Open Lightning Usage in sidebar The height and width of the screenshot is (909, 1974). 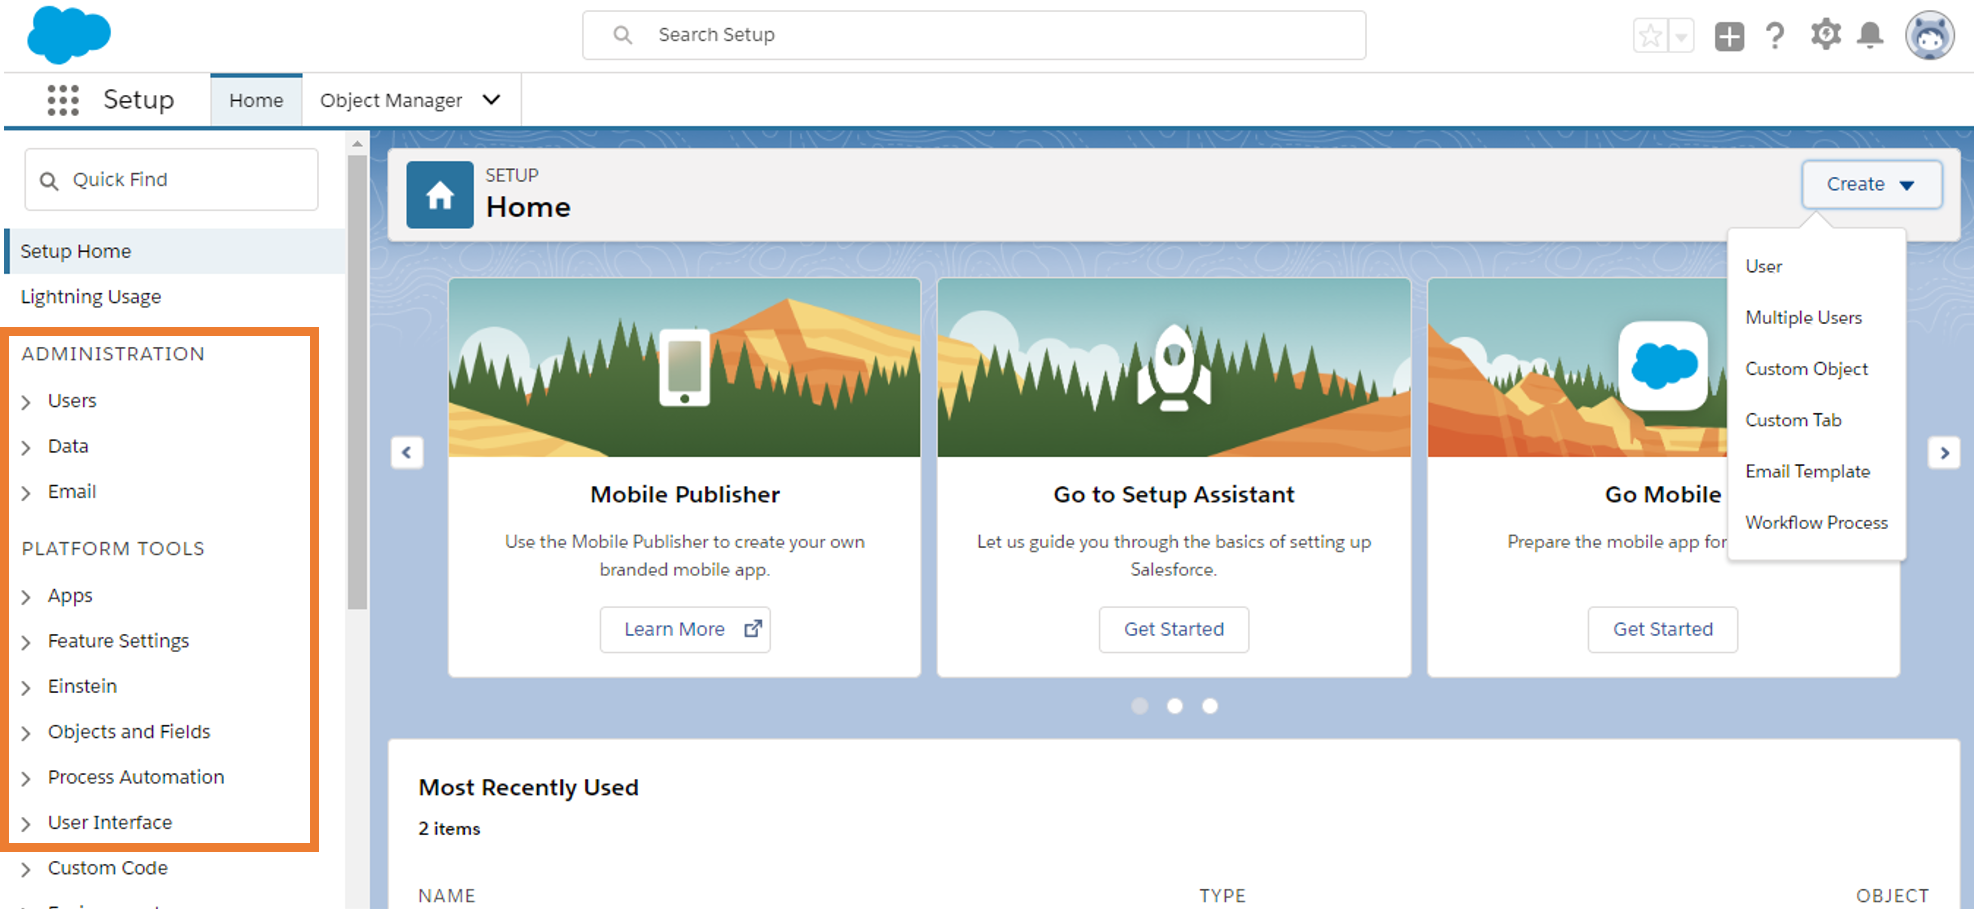(91, 297)
